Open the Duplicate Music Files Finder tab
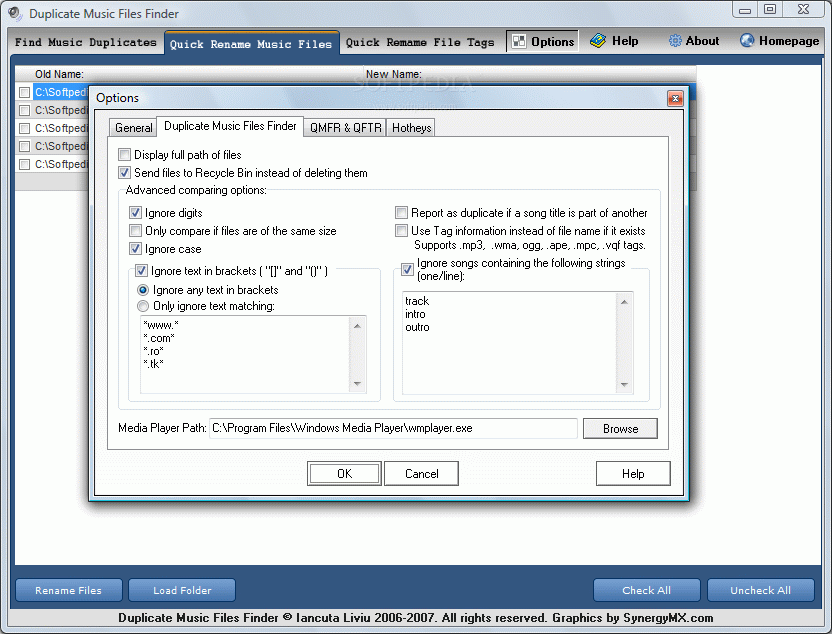The height and width of the screenshot is (634, 832). (x=230, y=126)
